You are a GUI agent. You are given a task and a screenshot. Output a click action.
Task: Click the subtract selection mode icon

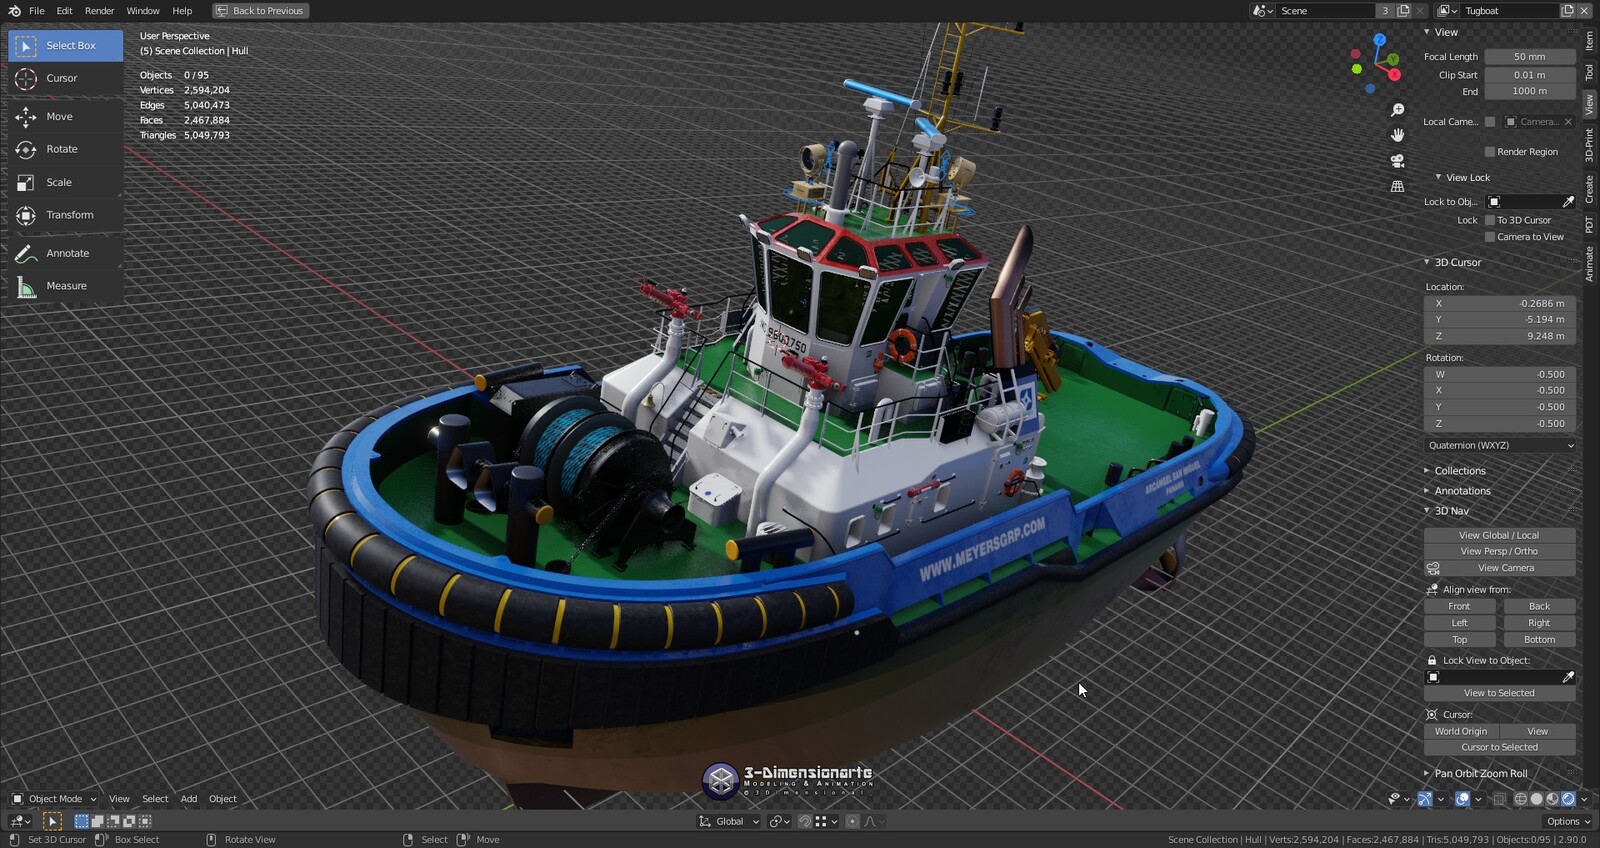(x=113, y=821)
